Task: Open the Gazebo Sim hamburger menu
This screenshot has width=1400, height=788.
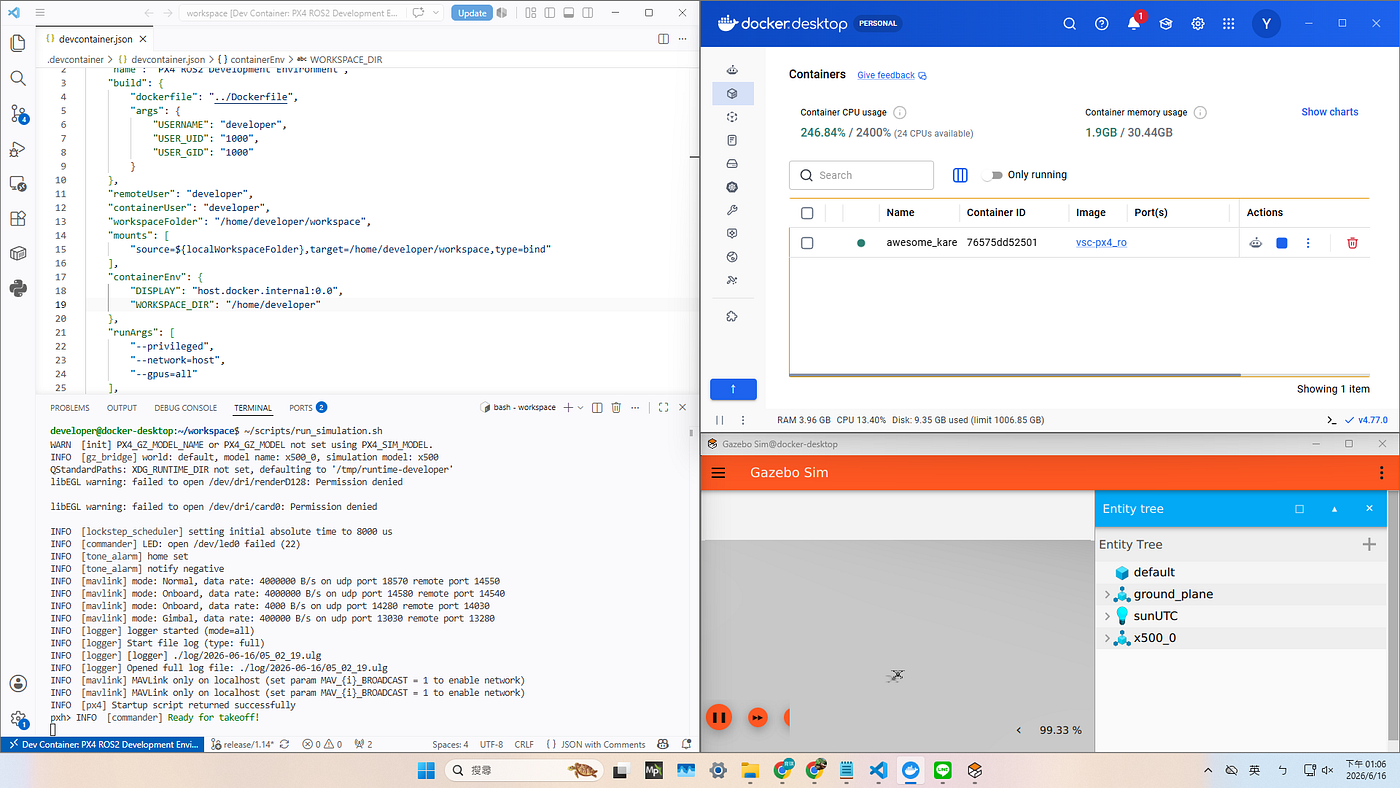Action: coord(718,473)
